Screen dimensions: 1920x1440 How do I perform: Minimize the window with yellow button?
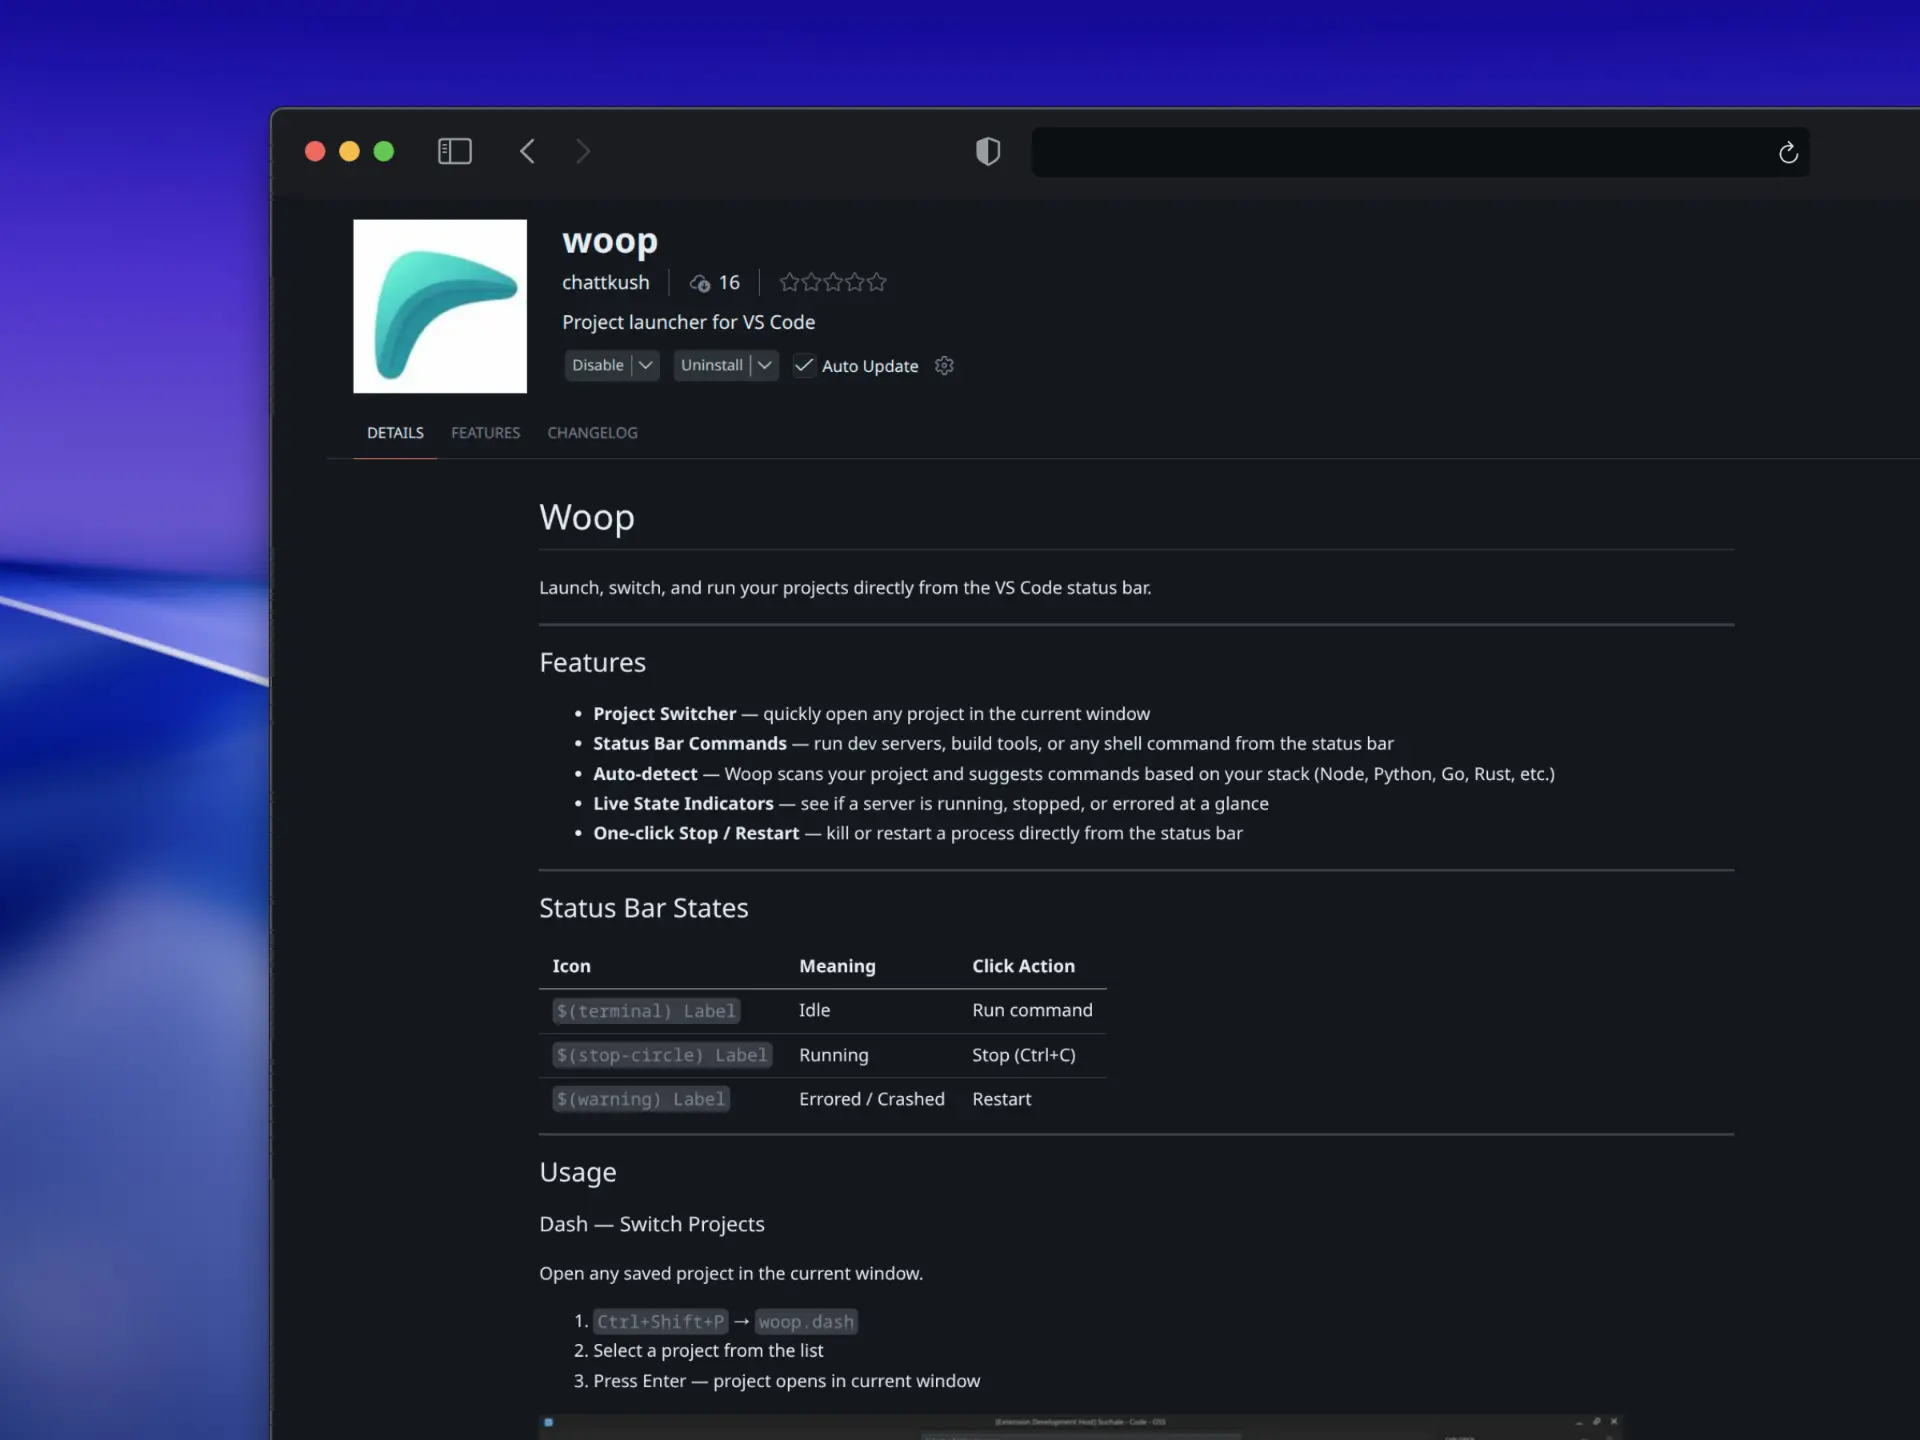coord(349,151)
